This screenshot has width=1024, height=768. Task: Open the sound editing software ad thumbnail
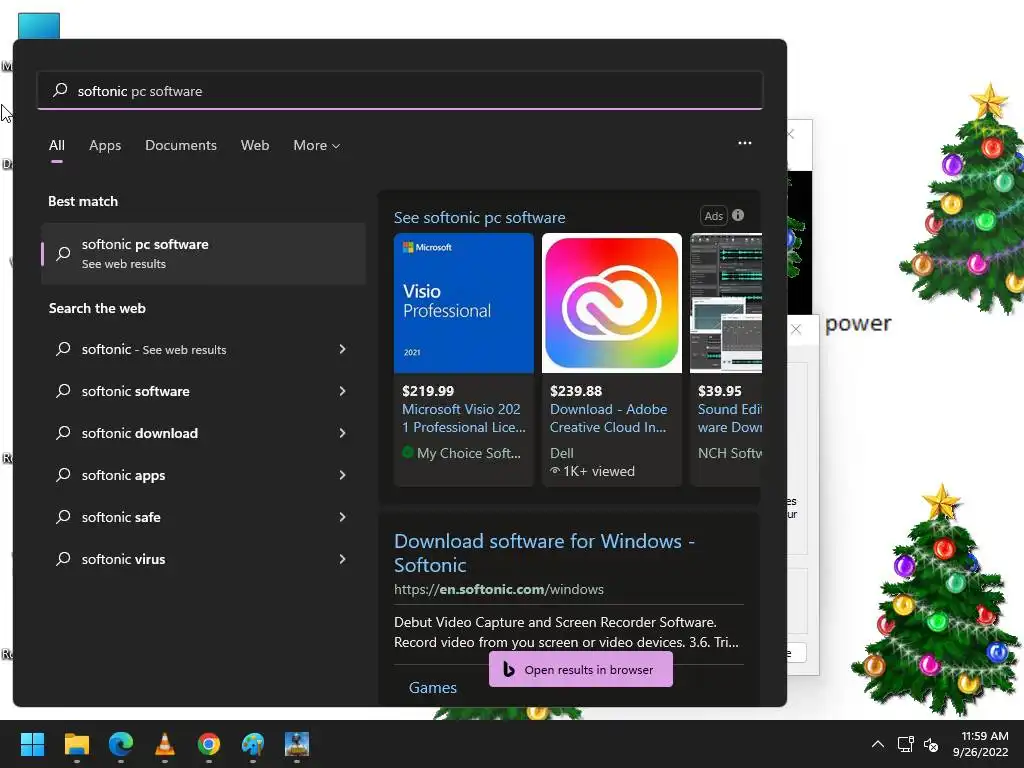pyautogui.click(x=726, y=303)
